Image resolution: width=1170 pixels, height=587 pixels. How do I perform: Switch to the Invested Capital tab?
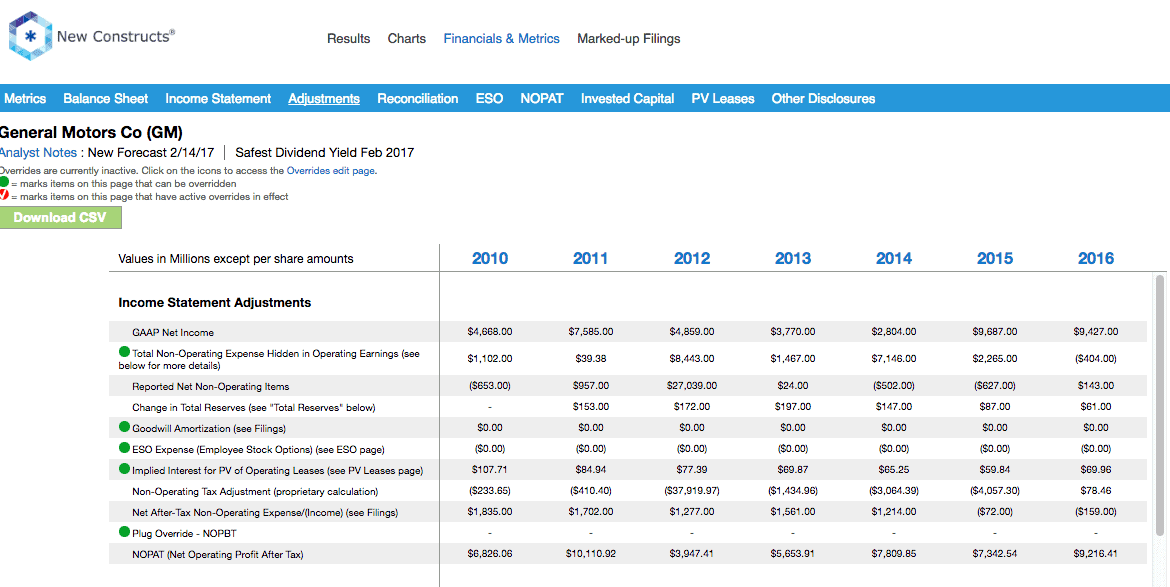627,98
